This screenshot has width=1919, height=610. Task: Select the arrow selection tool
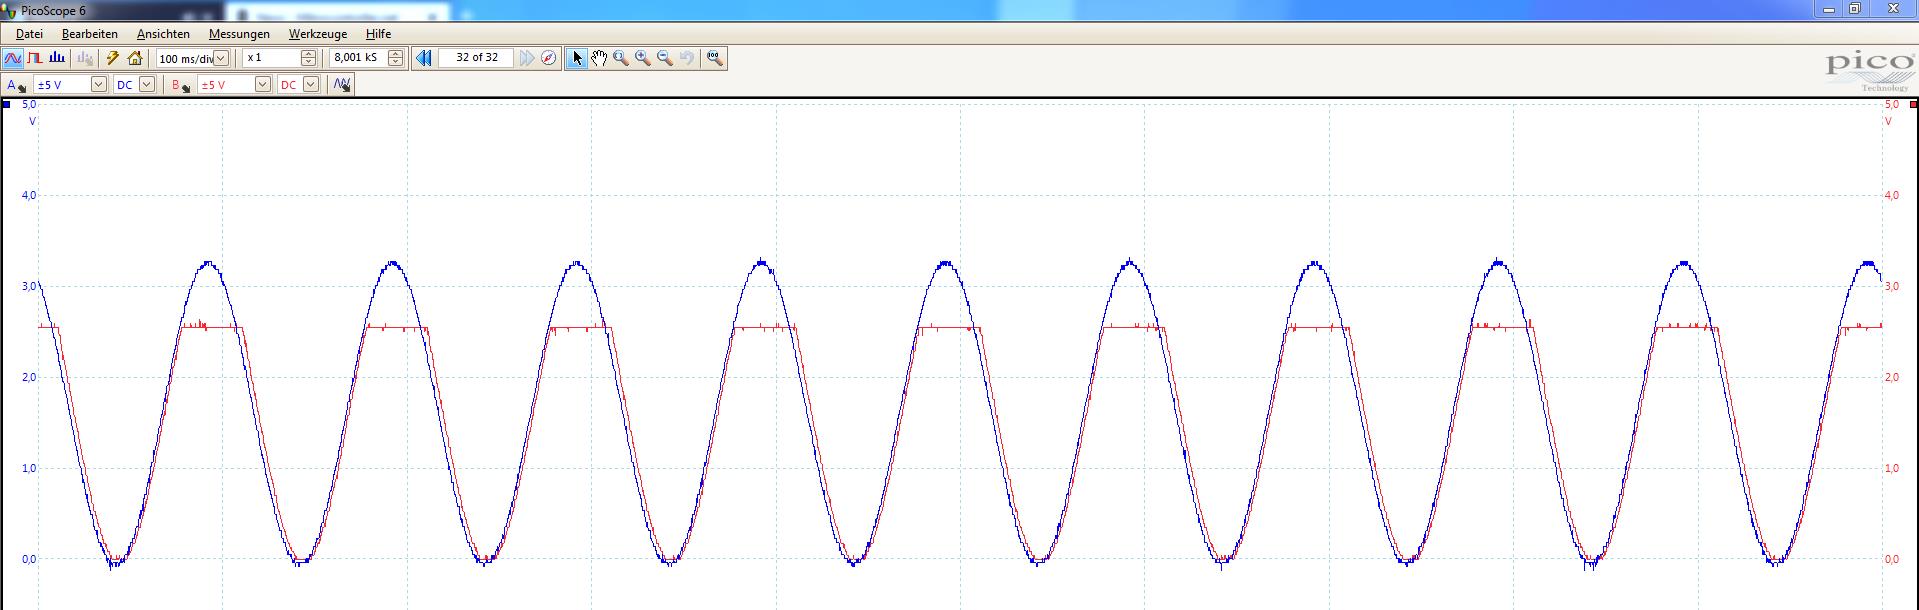click(x=577, y=58)
